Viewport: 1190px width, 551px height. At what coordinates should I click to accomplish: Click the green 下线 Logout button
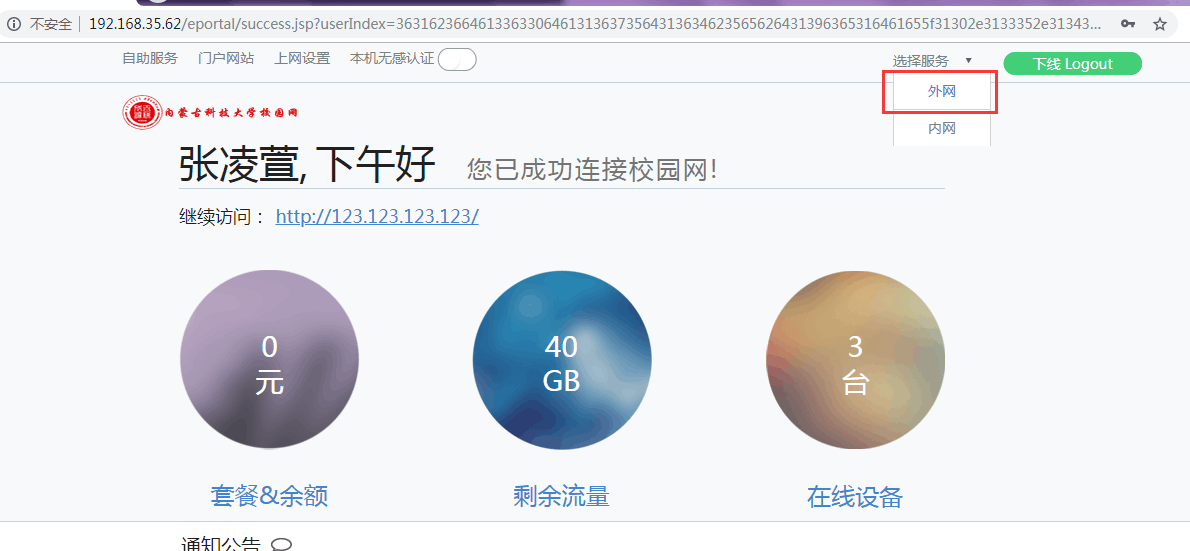(x=1072, y=64)
